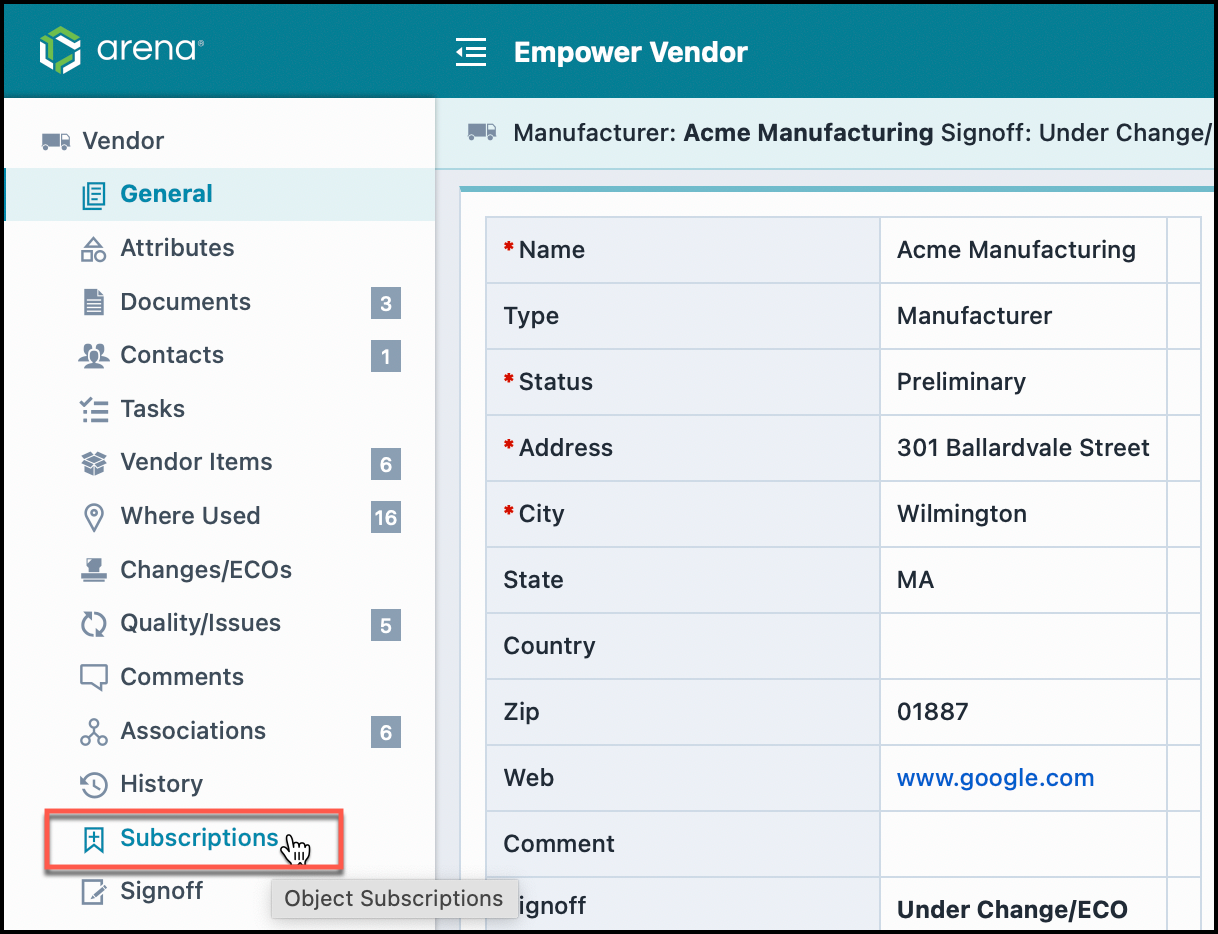Open the Documents section
This screenshot has height=934, width=1218.
pos(185,302)
